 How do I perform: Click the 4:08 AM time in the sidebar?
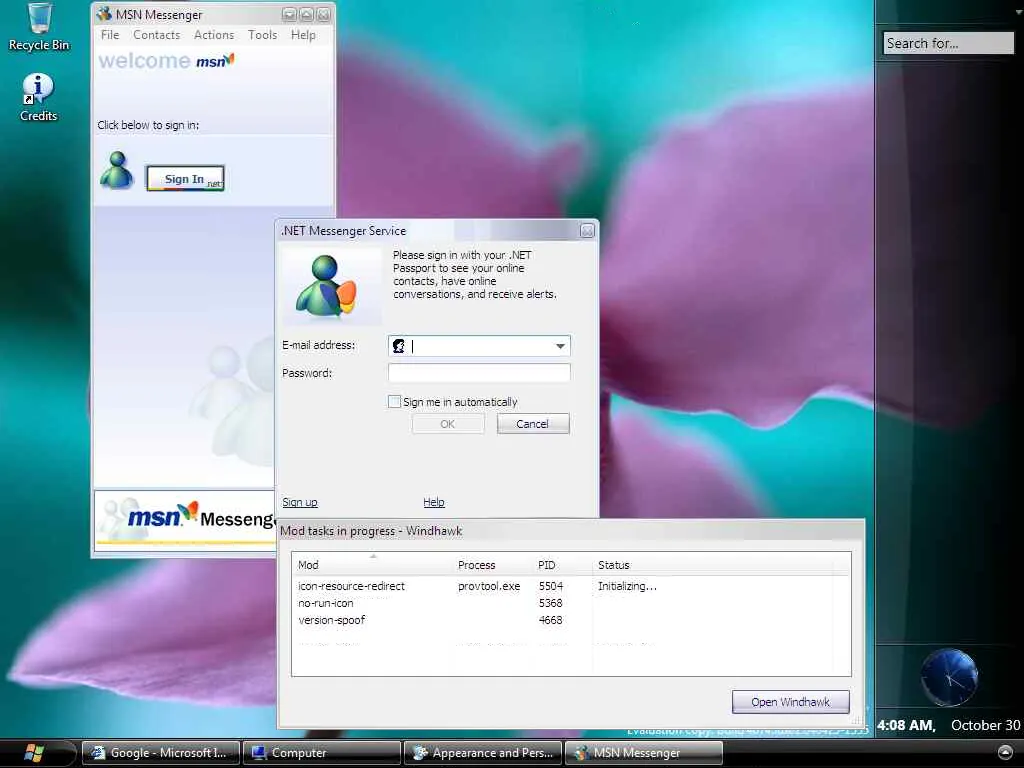[x=906, y=726]
